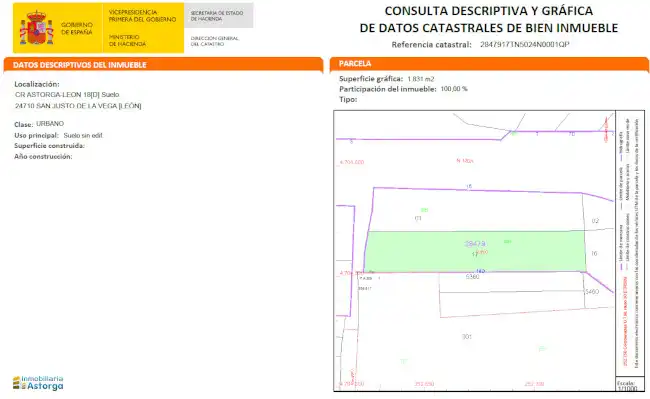Click the 'Uso principal:' label

click(36, 135)
